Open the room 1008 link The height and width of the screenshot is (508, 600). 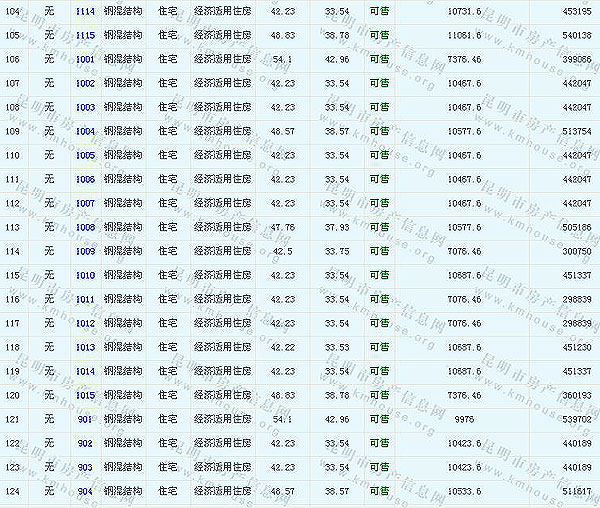[85, 227]
